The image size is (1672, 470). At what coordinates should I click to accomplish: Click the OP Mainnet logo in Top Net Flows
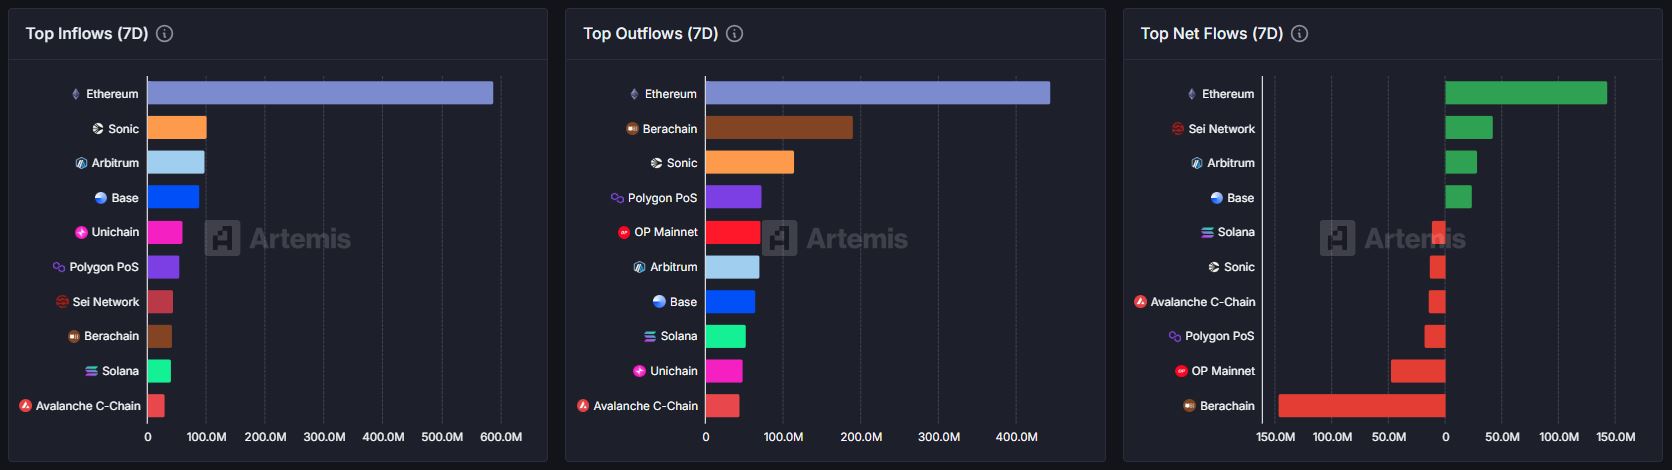coord(1181,371)
